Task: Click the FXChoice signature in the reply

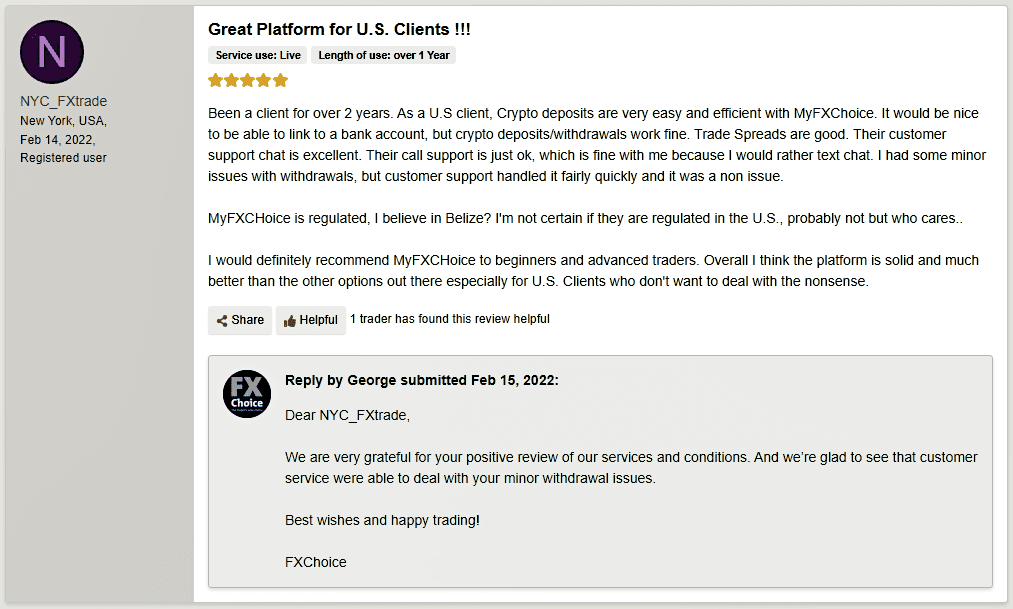Action: (316, 563)
